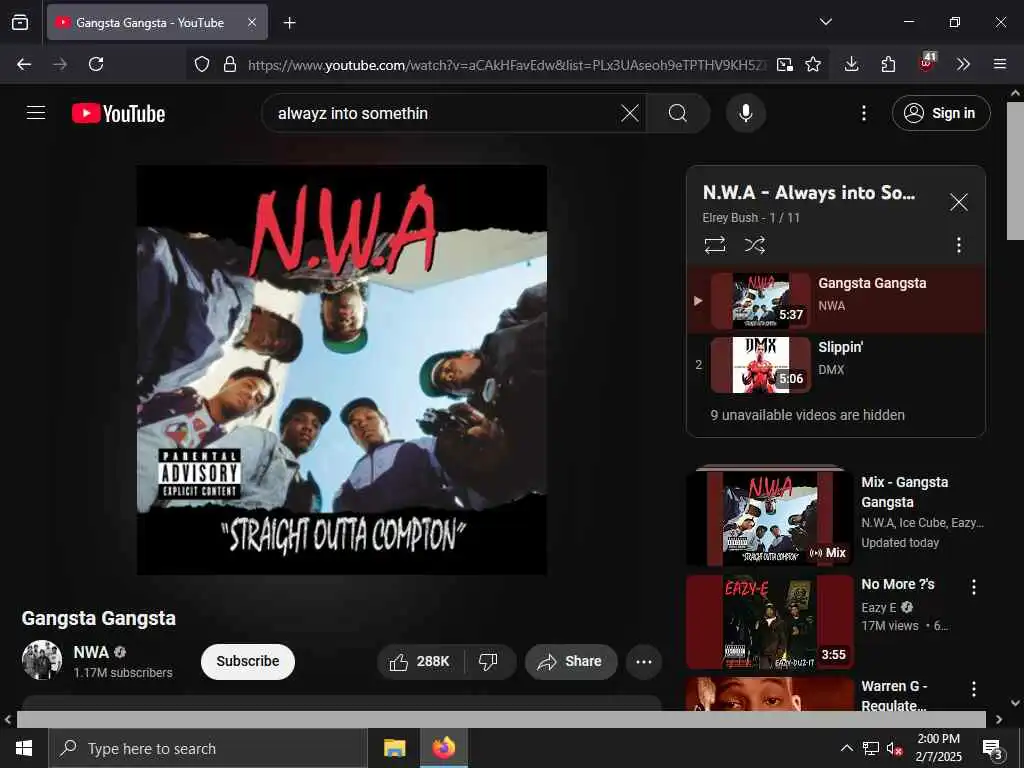Play Slippin' by DMX in the playlist

tap(836, 364)
